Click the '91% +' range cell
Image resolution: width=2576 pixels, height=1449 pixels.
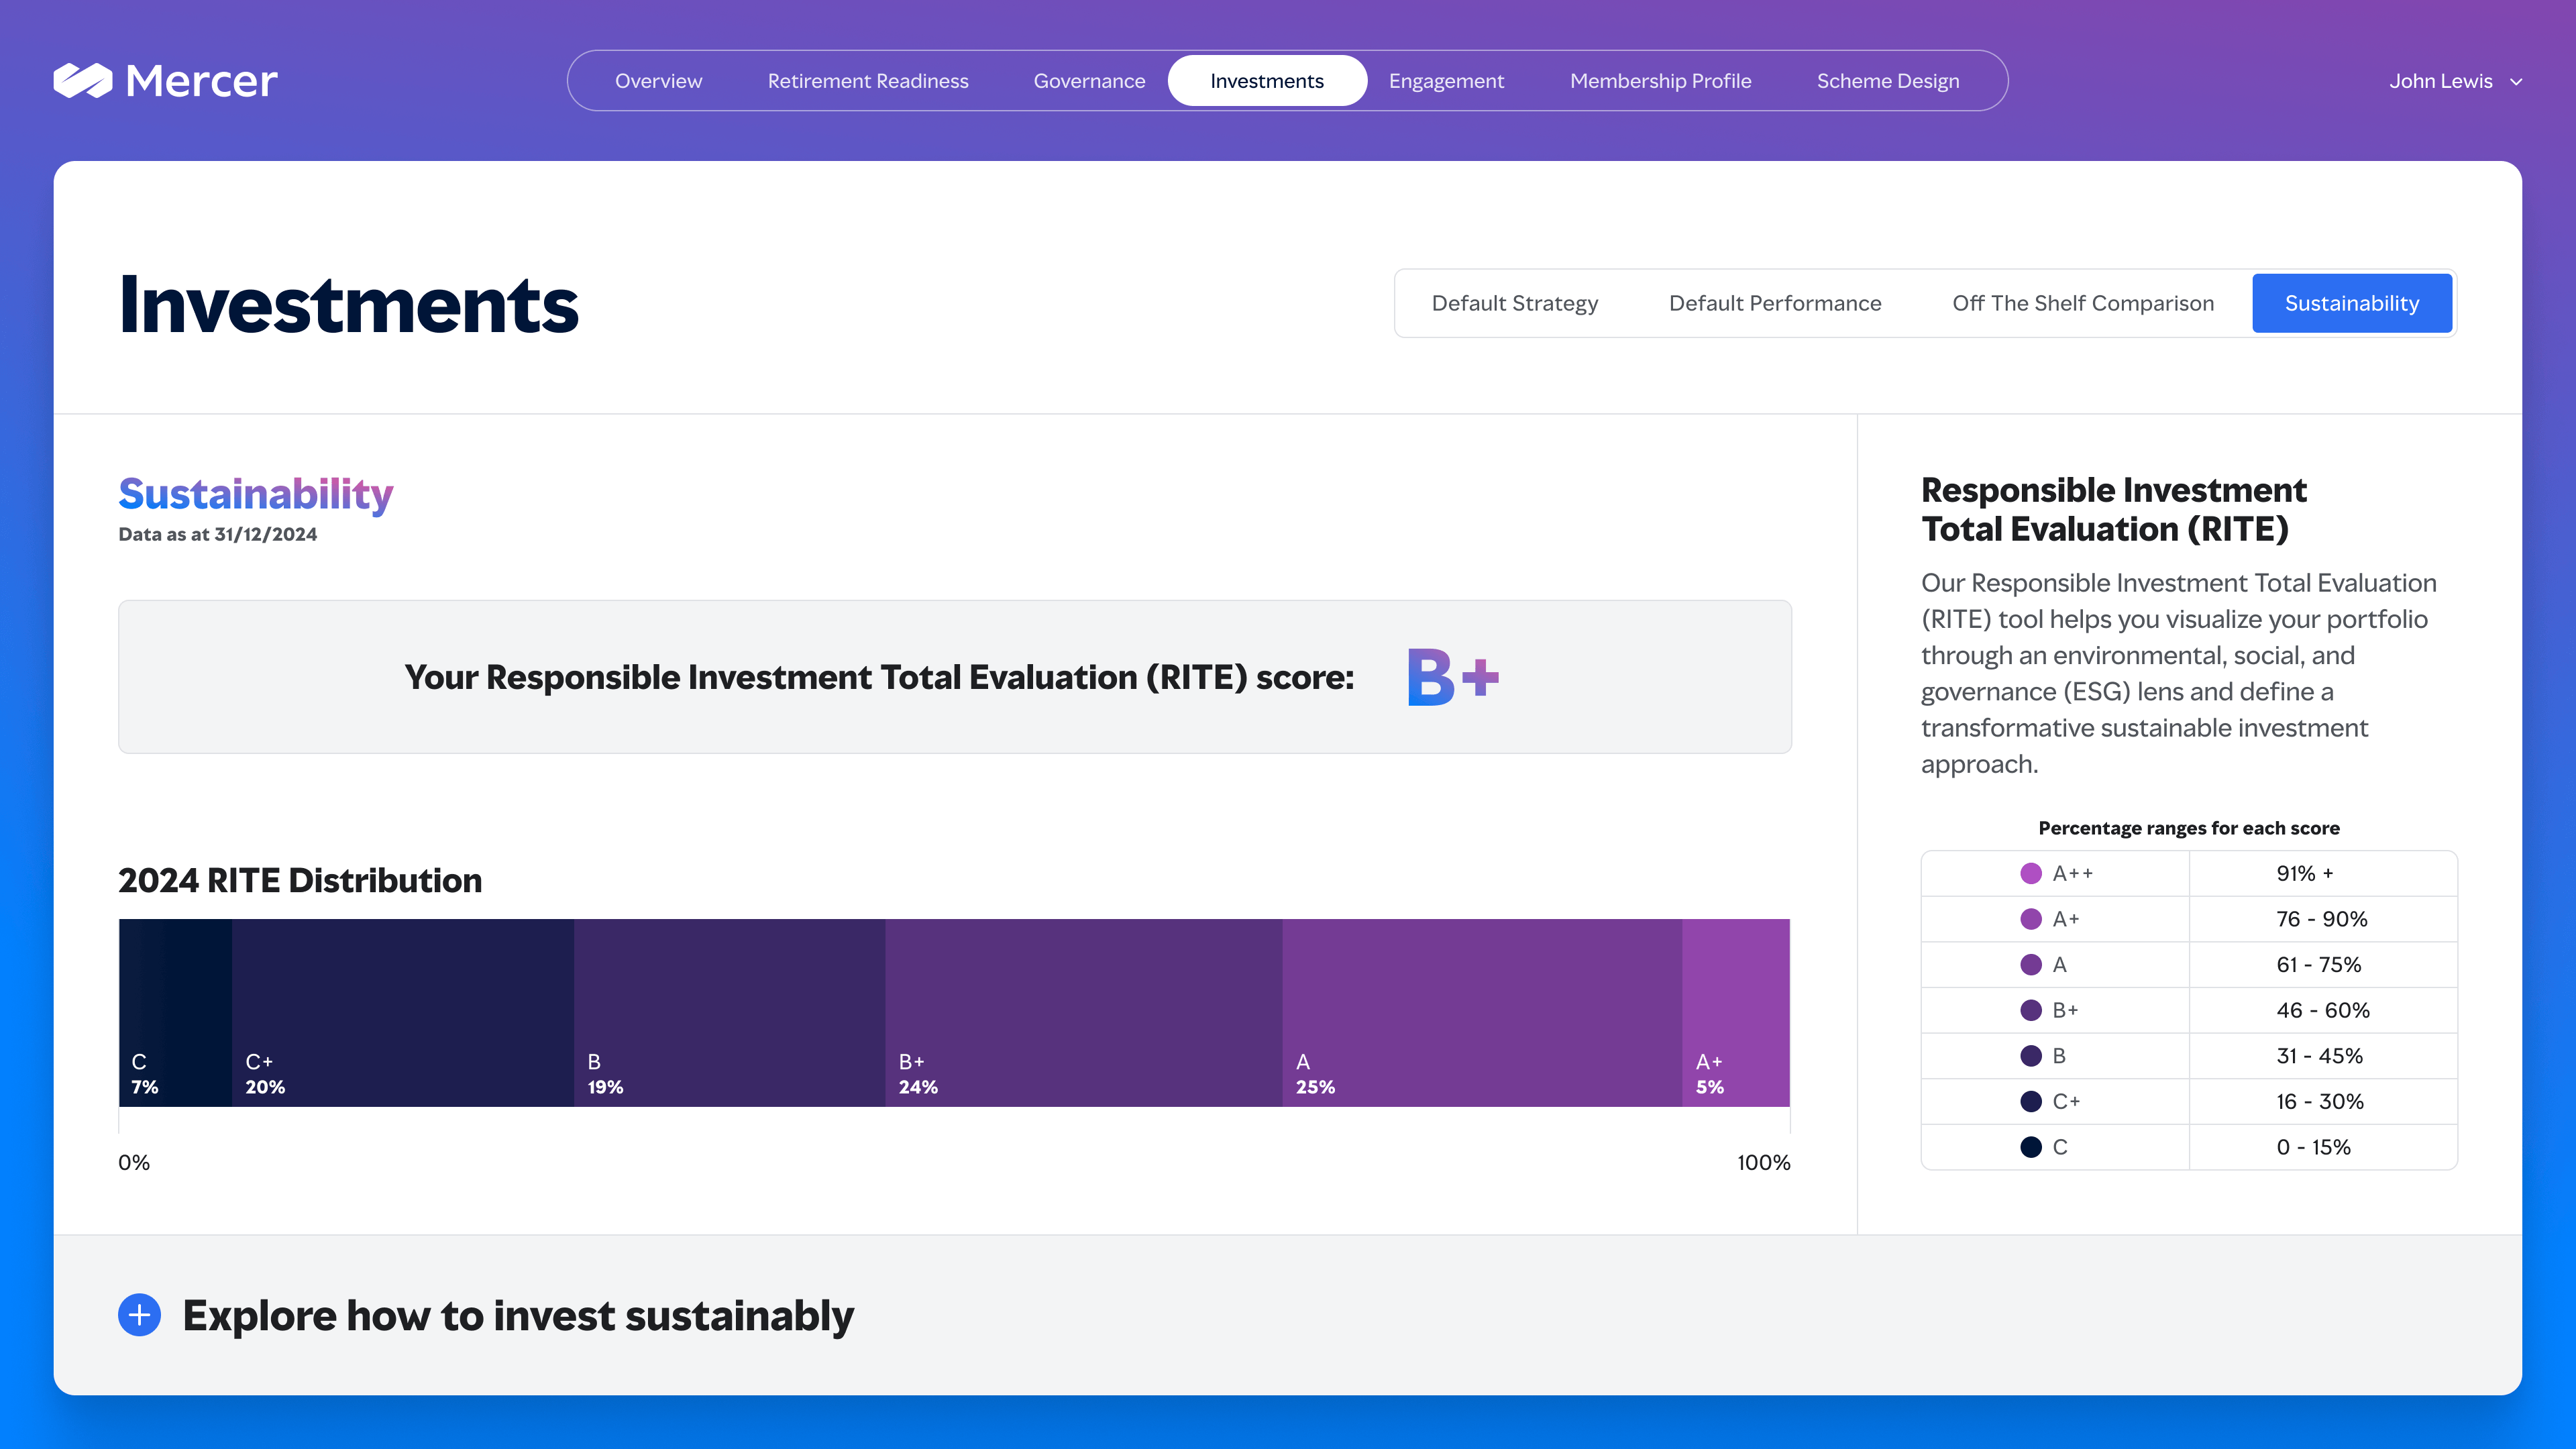click(x=2323, y=873)
